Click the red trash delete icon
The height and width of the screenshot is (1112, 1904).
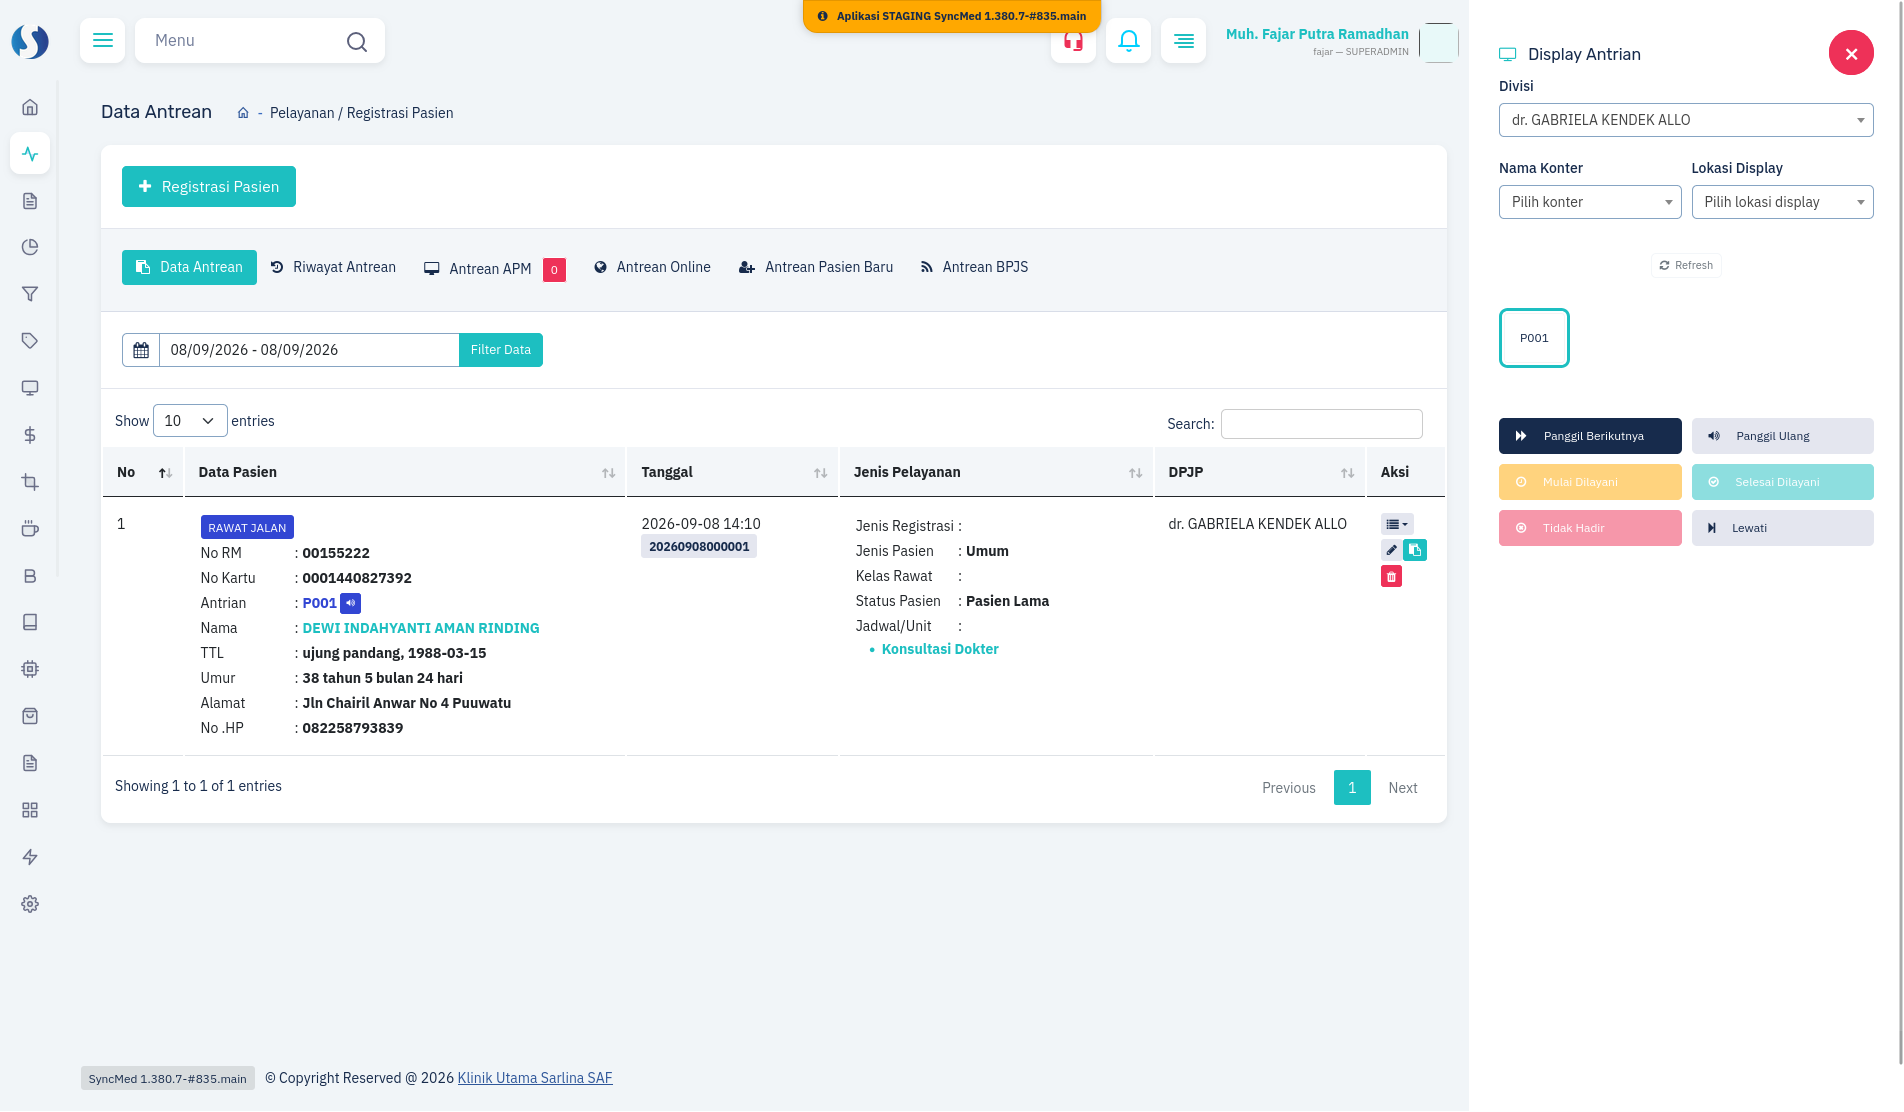[1391, 576]
